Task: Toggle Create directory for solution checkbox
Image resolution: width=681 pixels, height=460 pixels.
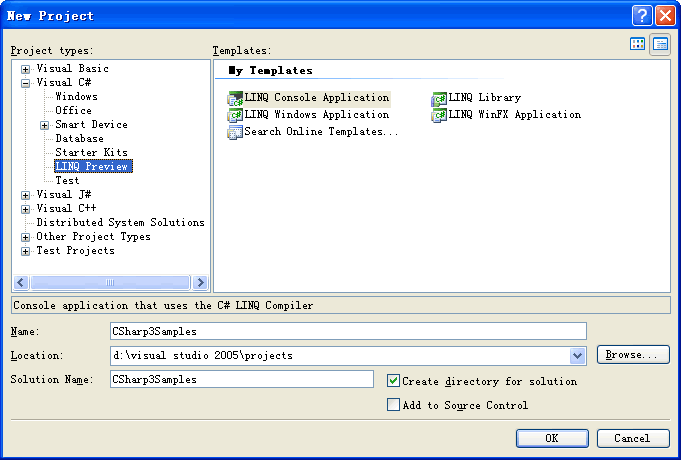Action: click(393, 381)
